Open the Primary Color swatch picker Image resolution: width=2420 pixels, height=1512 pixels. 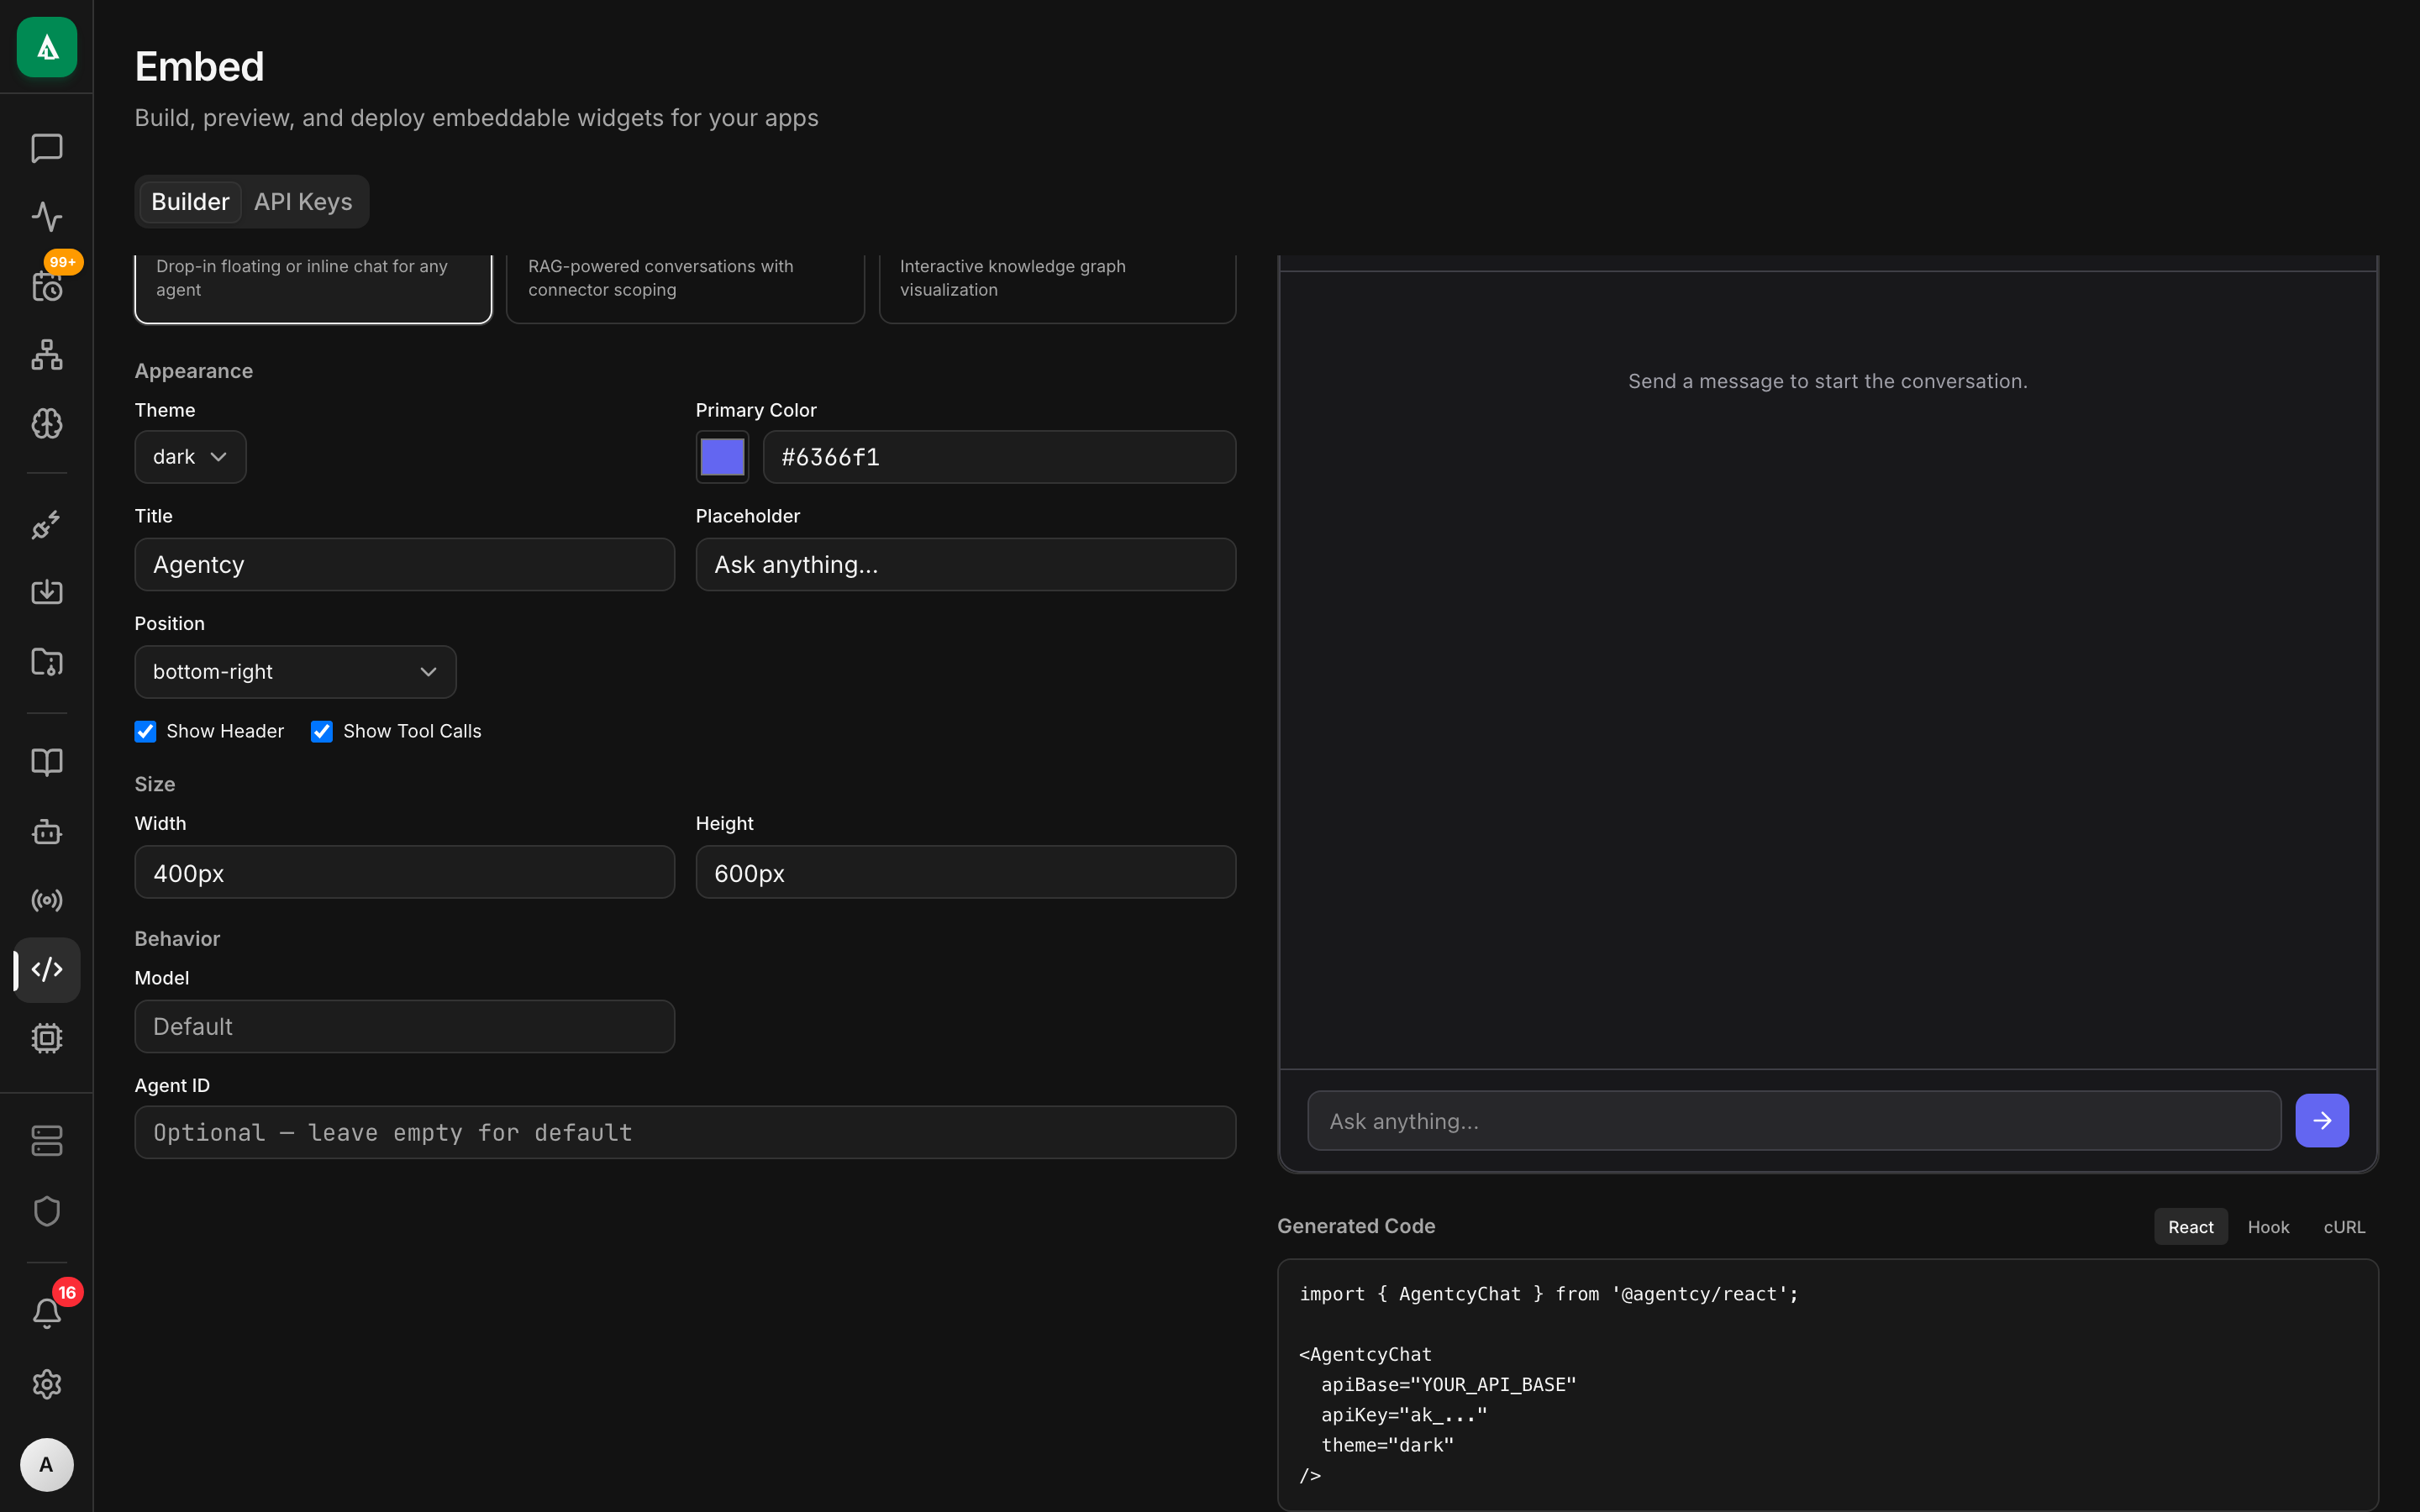click(x=722, y=456)
